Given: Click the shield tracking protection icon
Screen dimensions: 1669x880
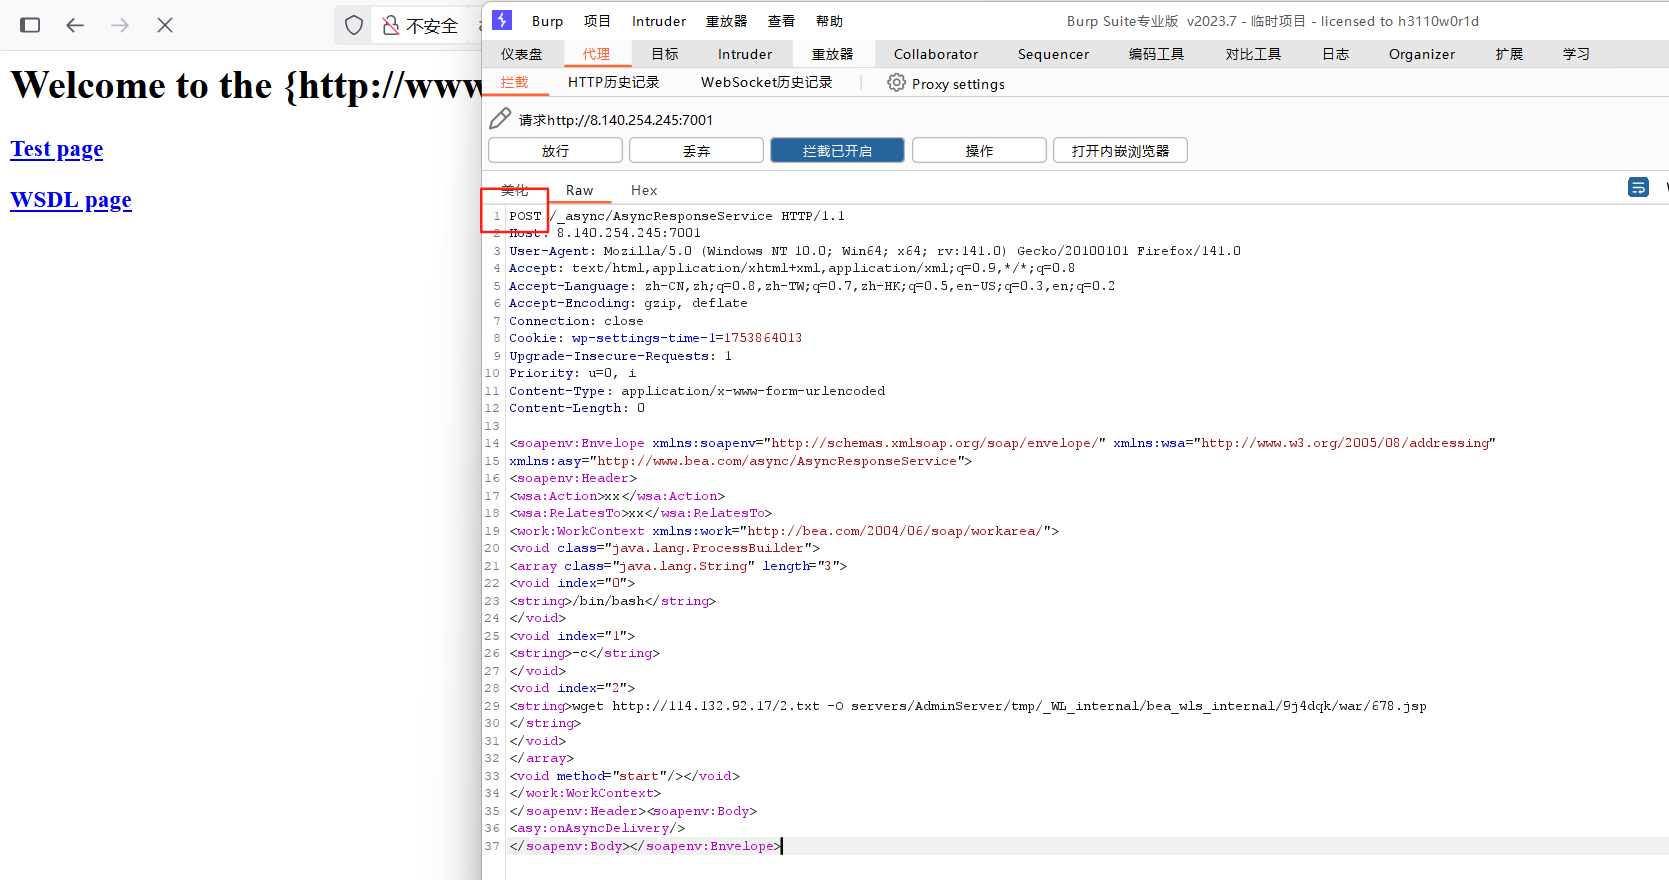Looking at the screenshot, I should pyautogui.click(x=354, y=25).
